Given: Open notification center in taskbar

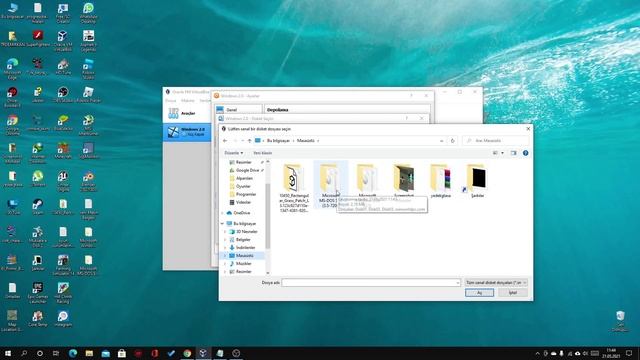Looking at the screenshot, I should coord(629,353).
